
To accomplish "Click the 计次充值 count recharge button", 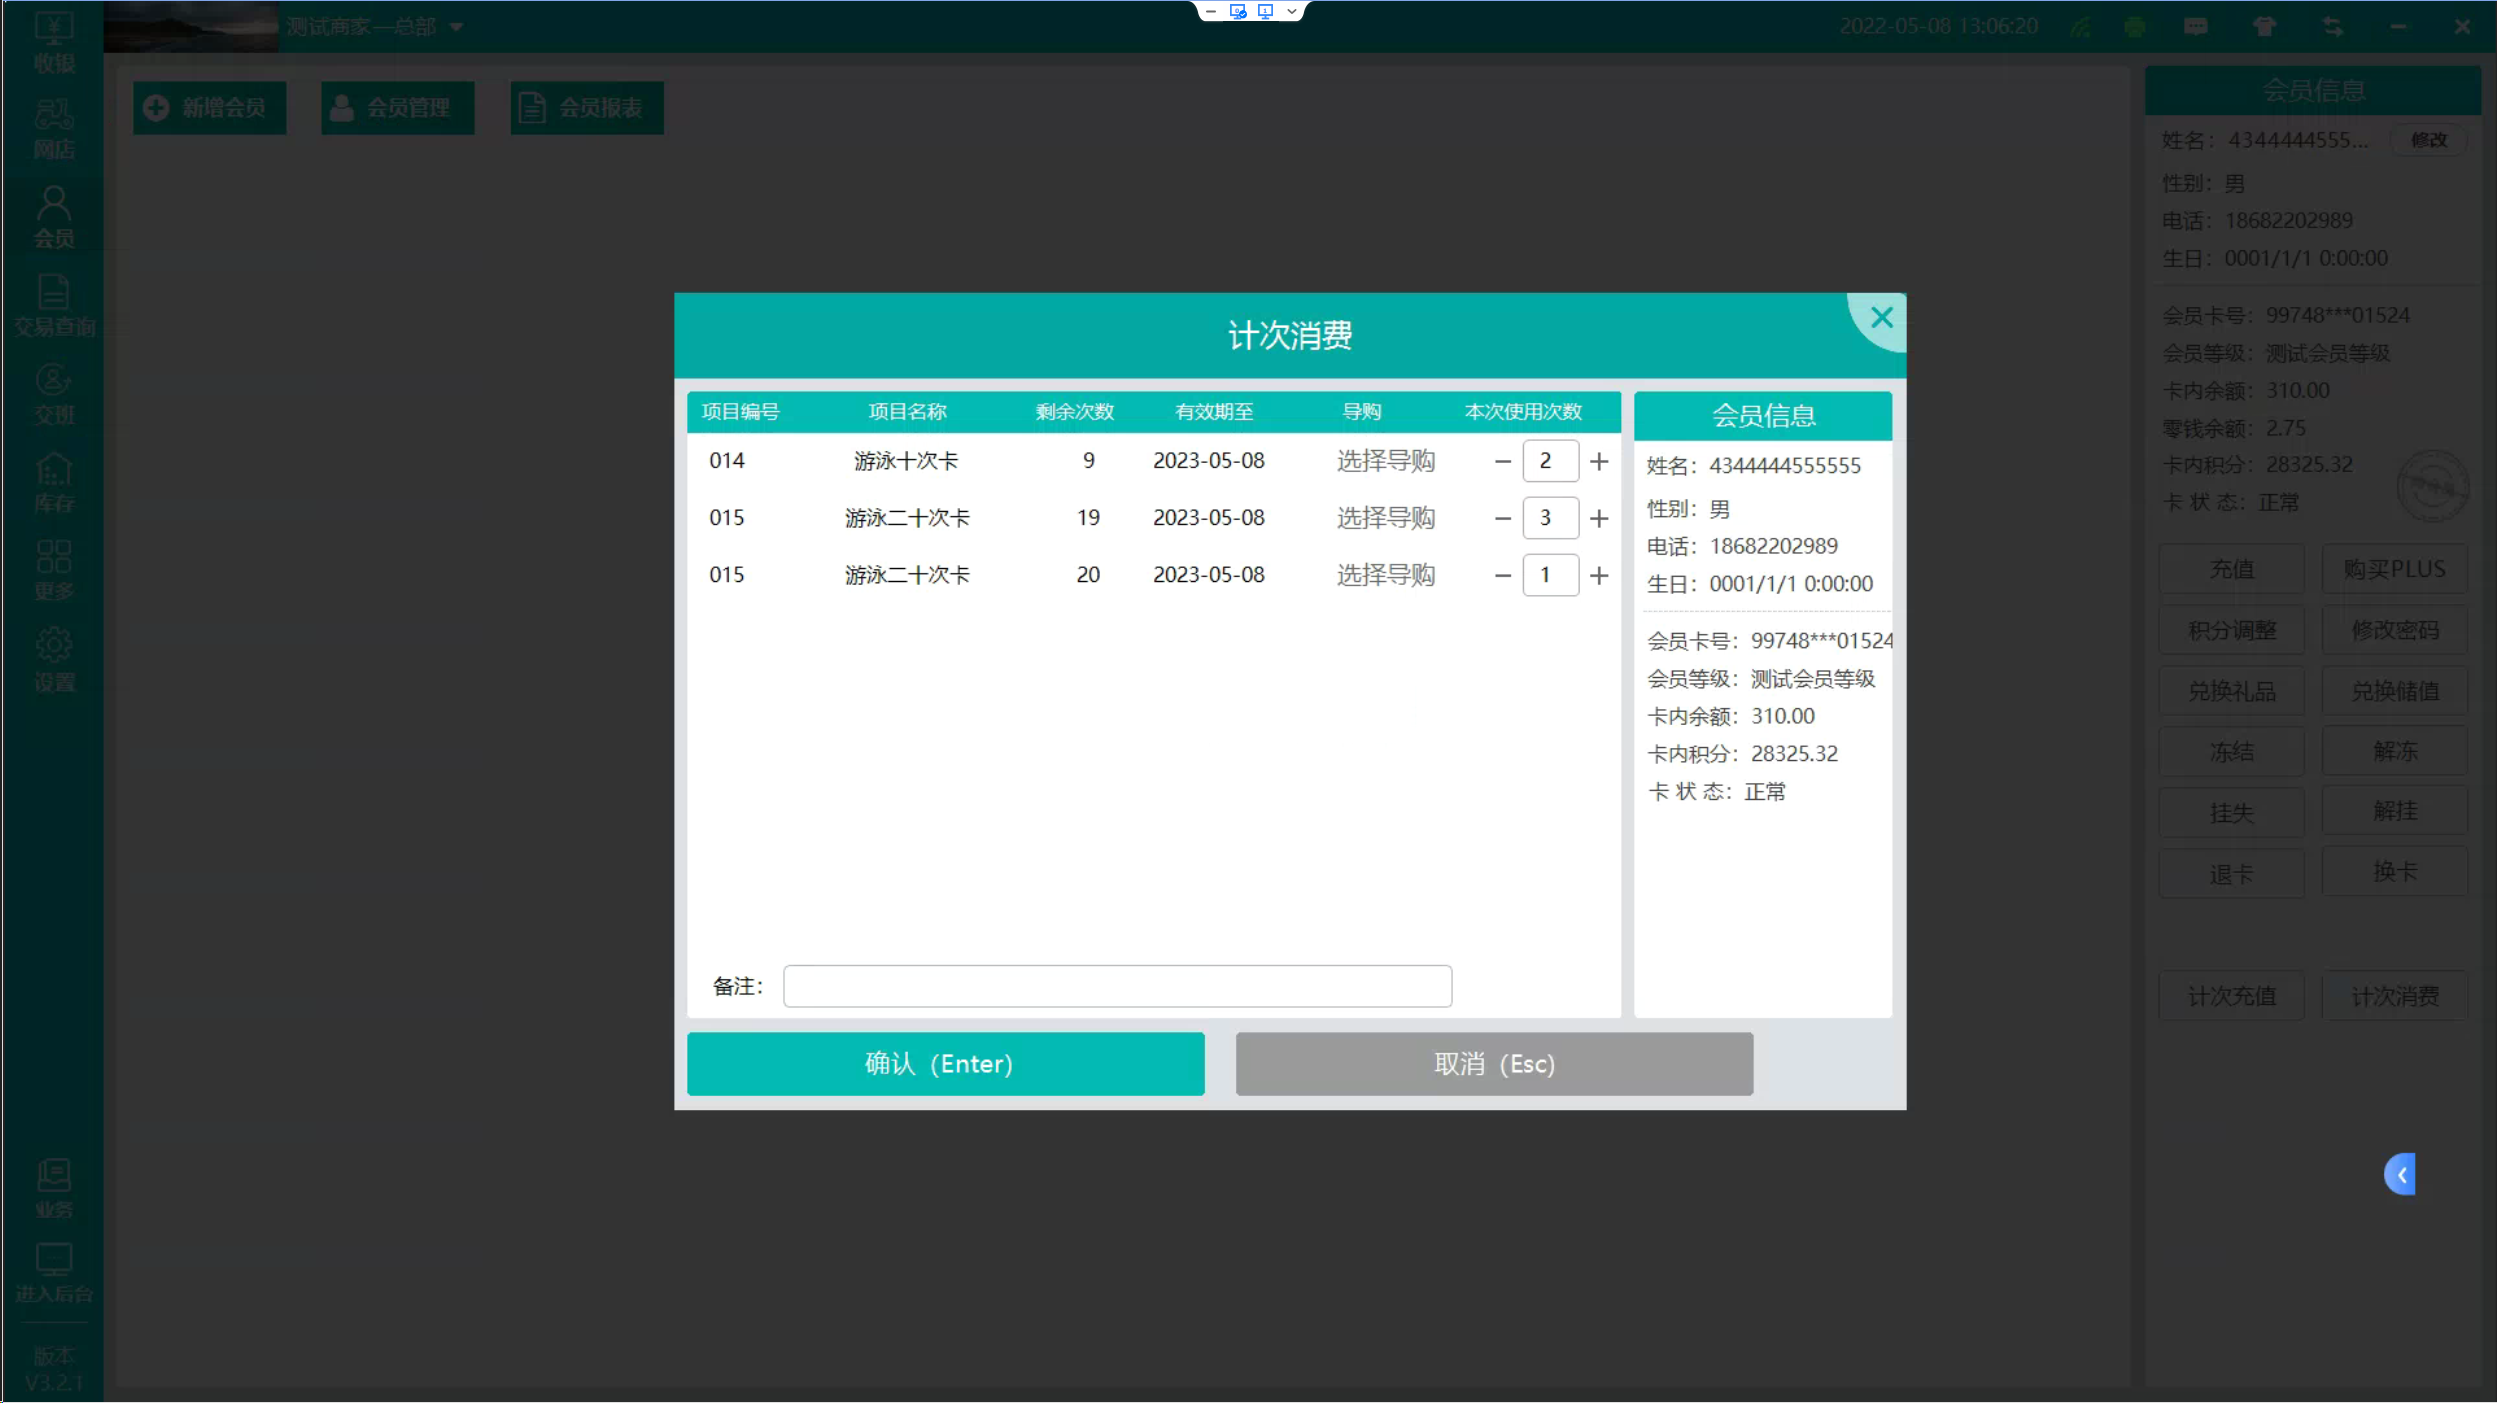I will [2231, 996].
